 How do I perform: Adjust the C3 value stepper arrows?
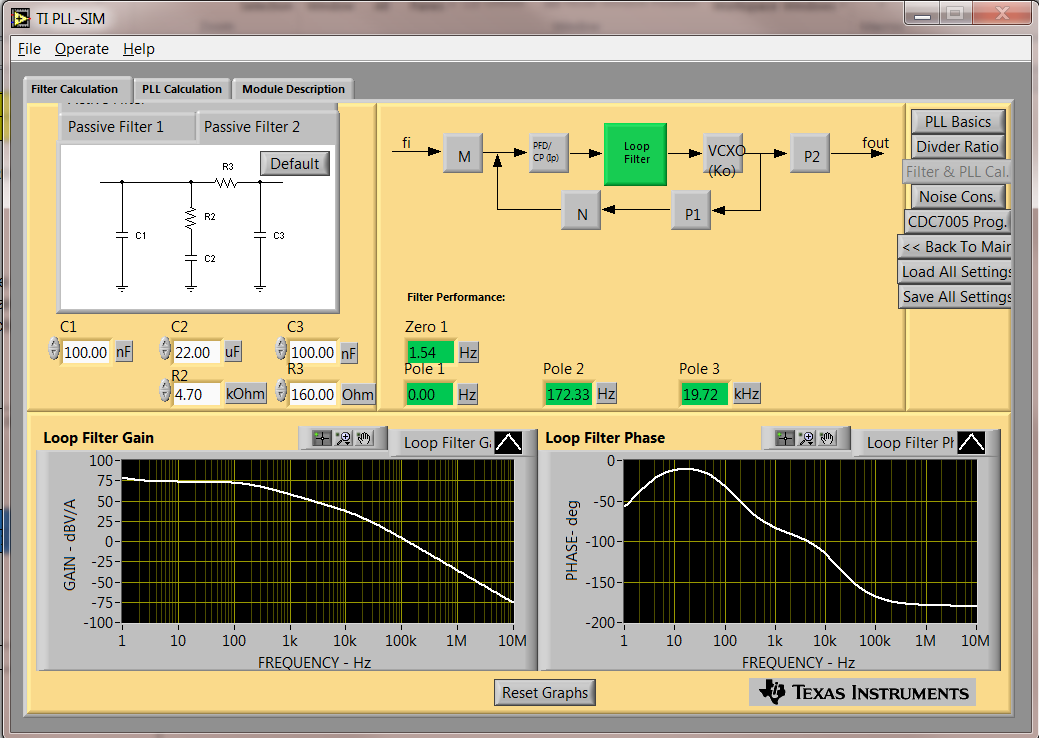281,348
